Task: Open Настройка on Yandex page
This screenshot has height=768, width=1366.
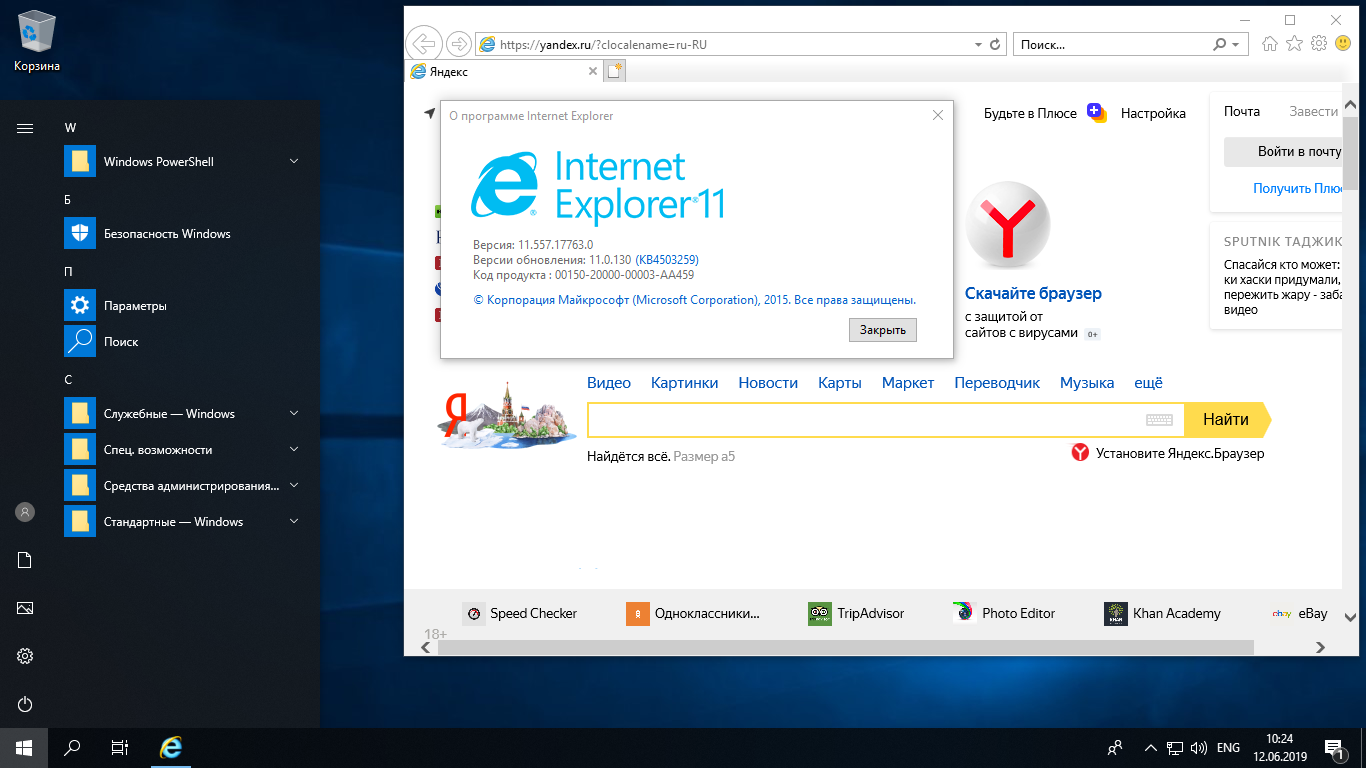Action: pyautogui.click(x=1153, y=113)
